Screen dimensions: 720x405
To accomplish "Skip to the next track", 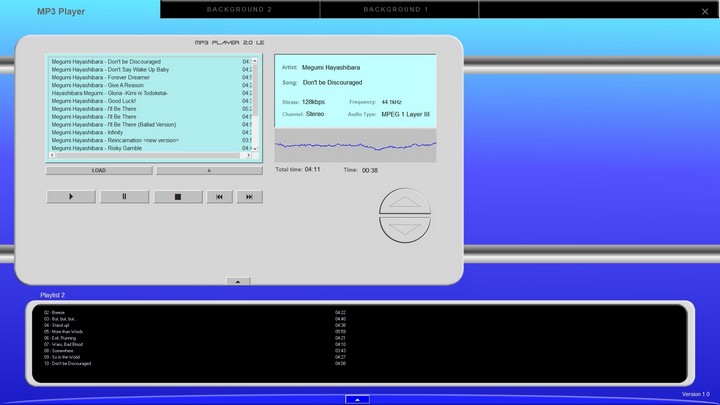I will [249, 197].
